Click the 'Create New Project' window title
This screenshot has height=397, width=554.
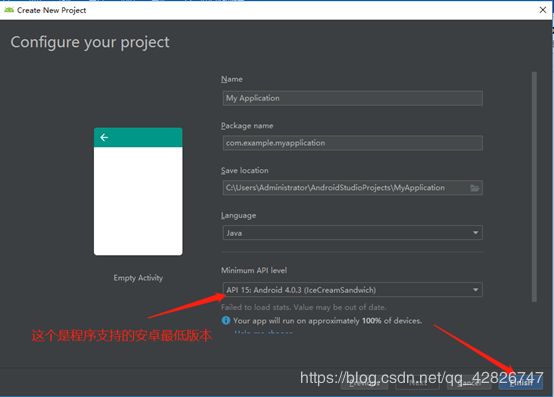tap(52, 10)
